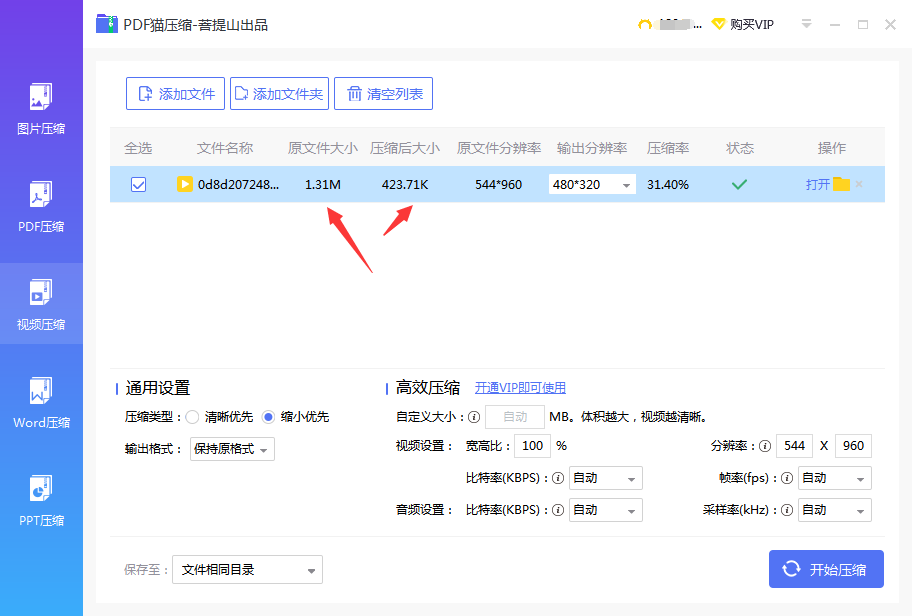The image size is (912, 616).
Task: Click the 原文件大小 column header
Action: coord(323,148)
